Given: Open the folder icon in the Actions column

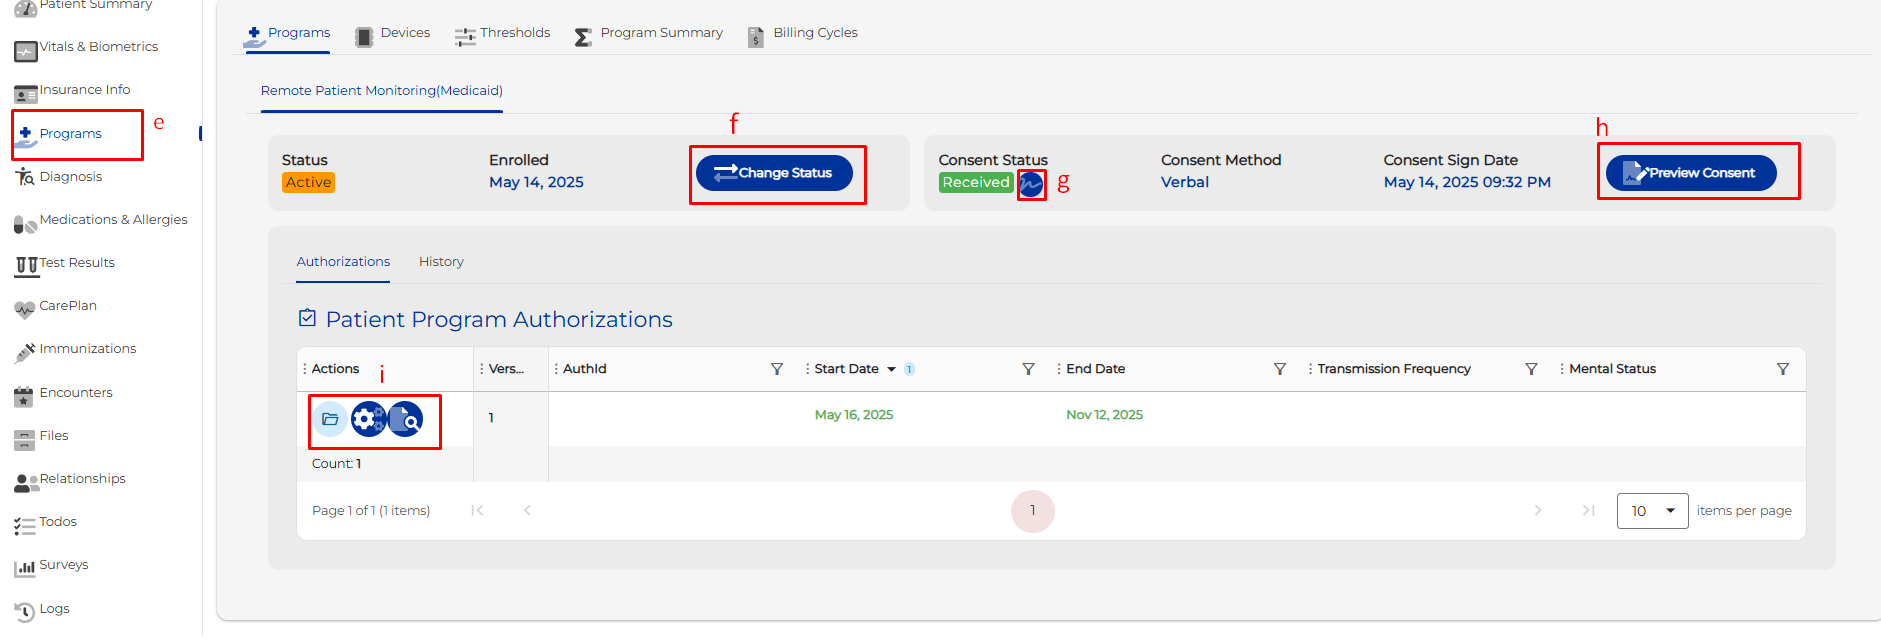Looking at the screenshot, I should pyautogui.click(x=330, y=419).
